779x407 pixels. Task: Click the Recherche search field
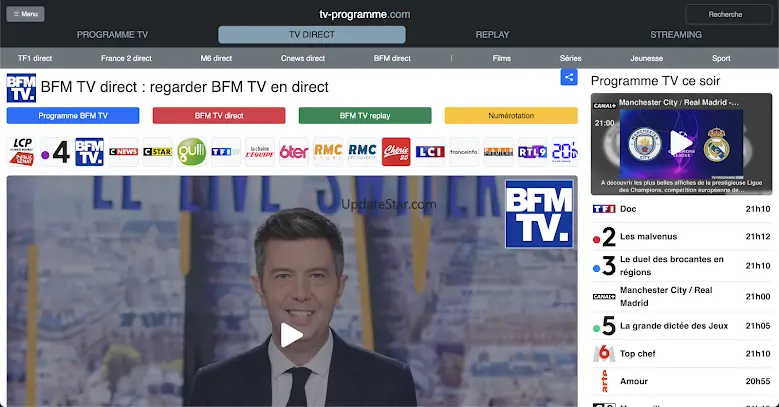726,14
